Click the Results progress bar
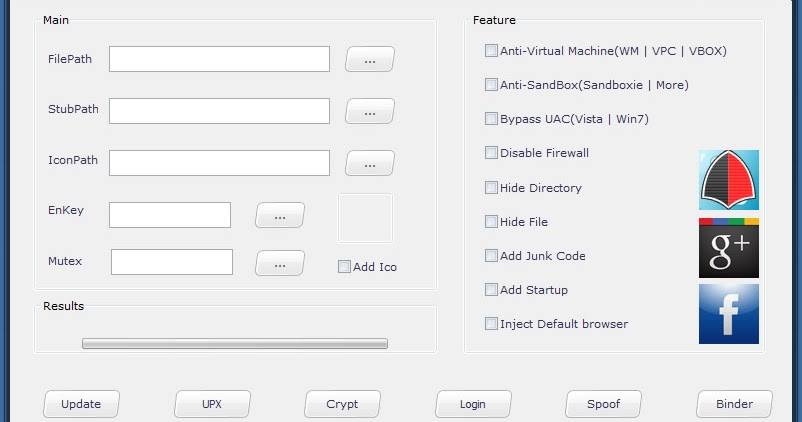Viewport: 802px width, 422px height. [x=235, y=343]
